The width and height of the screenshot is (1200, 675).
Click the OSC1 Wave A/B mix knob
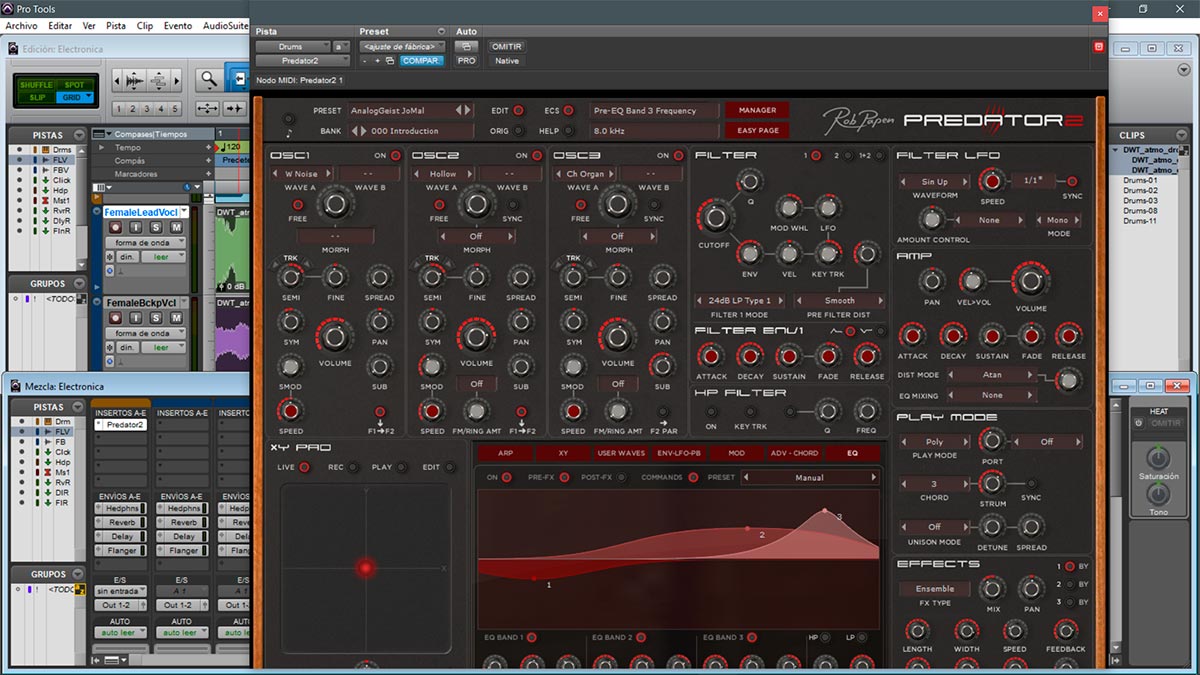(x=337, y=204)
